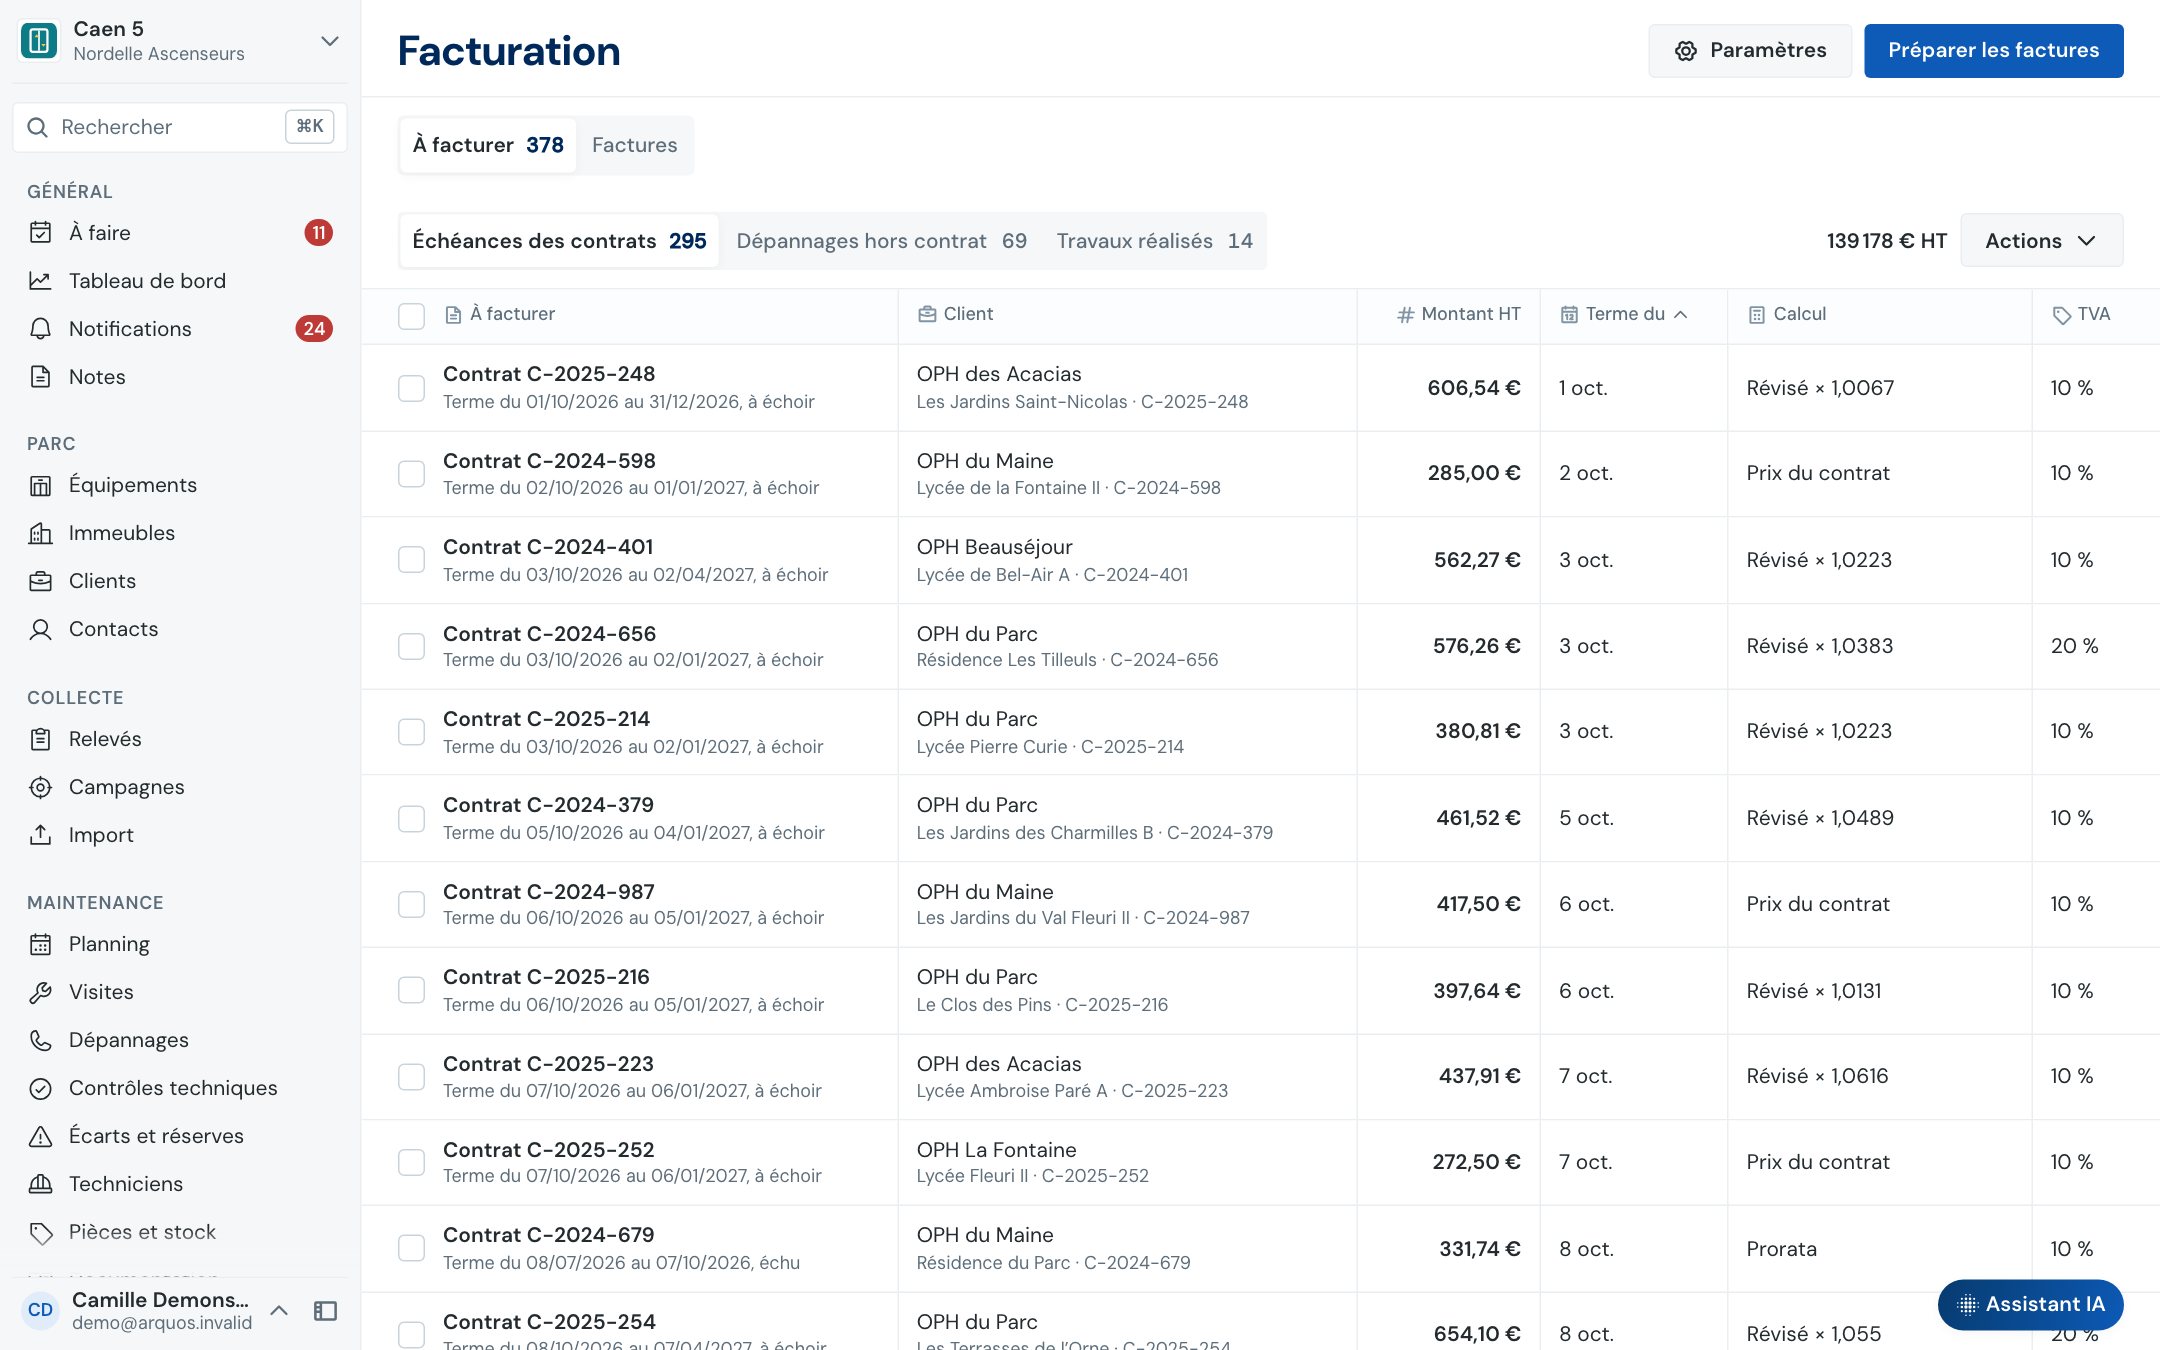The height and width of the screenshot is (1350, 2160).
Task: Tick the checkbox for Contrat C-2025-252
Action: (x=411, y=1162)
